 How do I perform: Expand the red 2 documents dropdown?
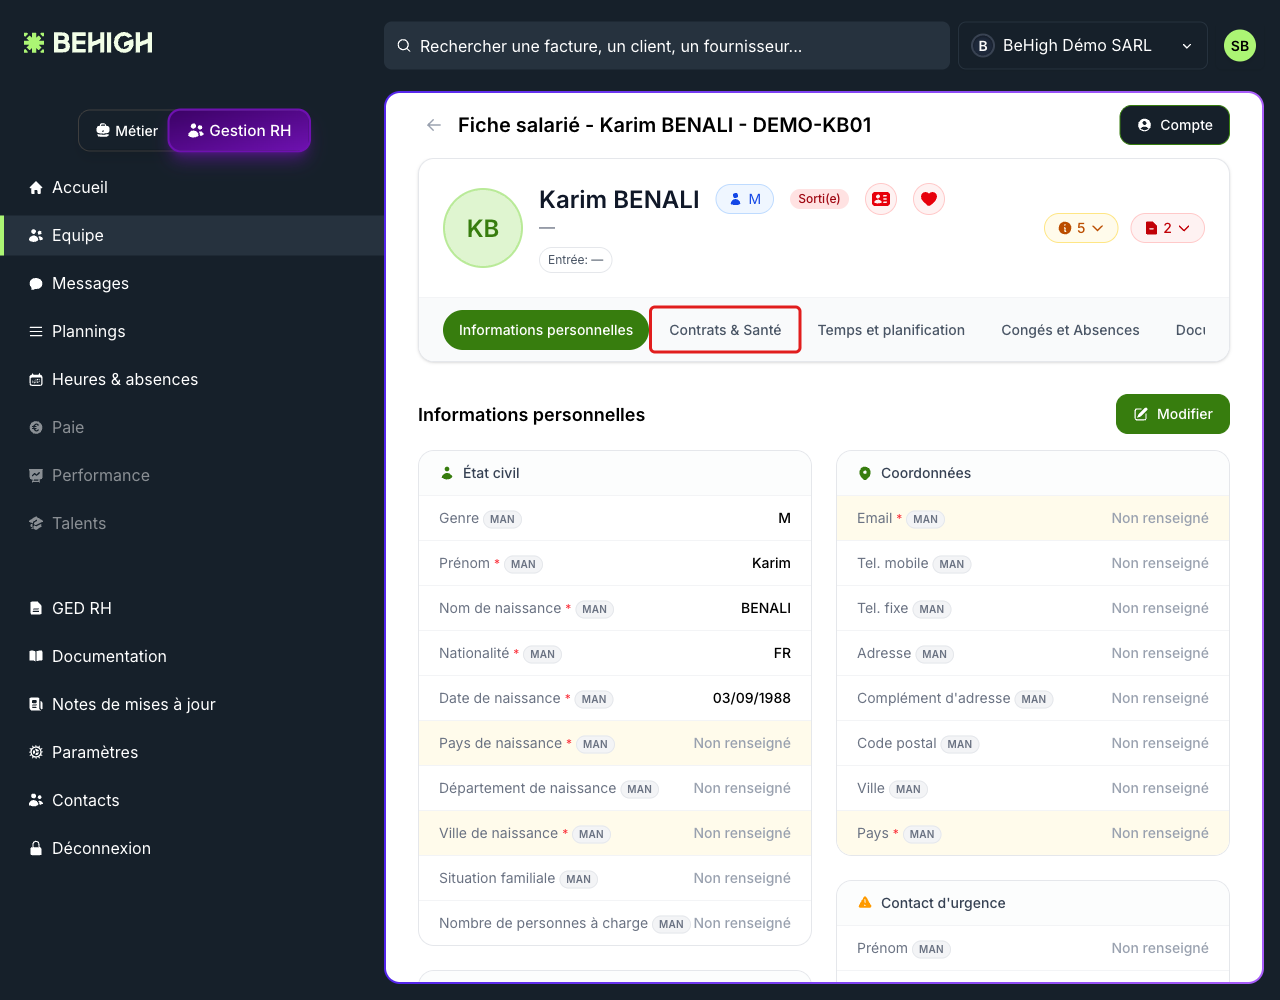[1168, 228]
